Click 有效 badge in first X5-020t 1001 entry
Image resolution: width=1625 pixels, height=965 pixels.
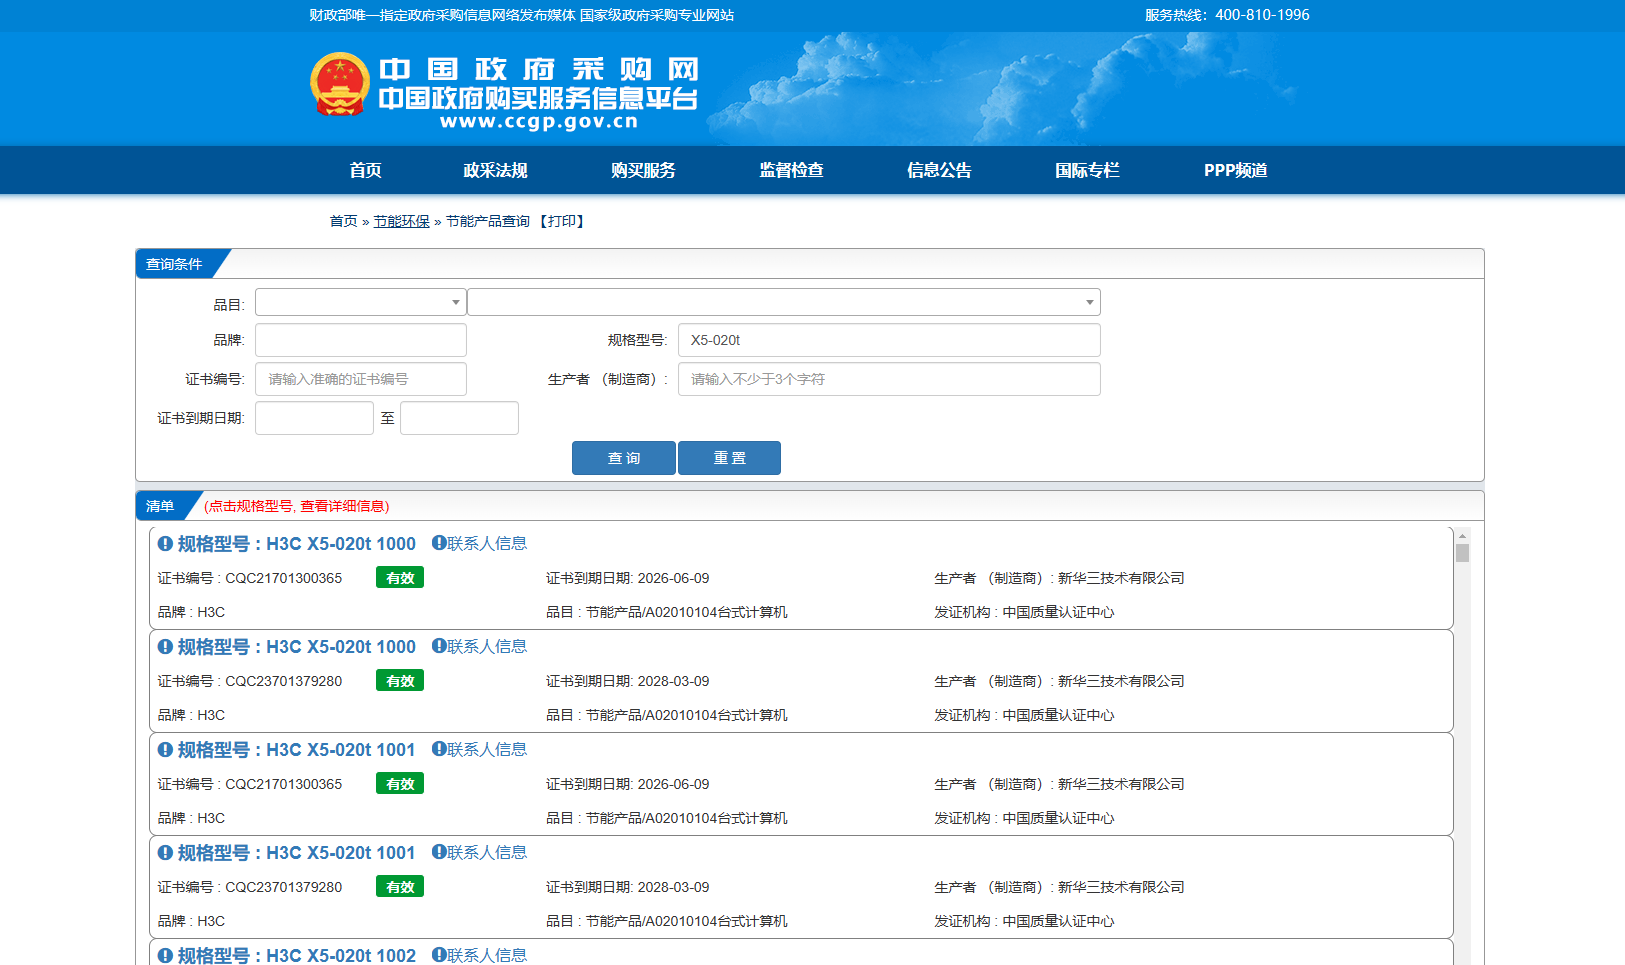coord(400,784)
